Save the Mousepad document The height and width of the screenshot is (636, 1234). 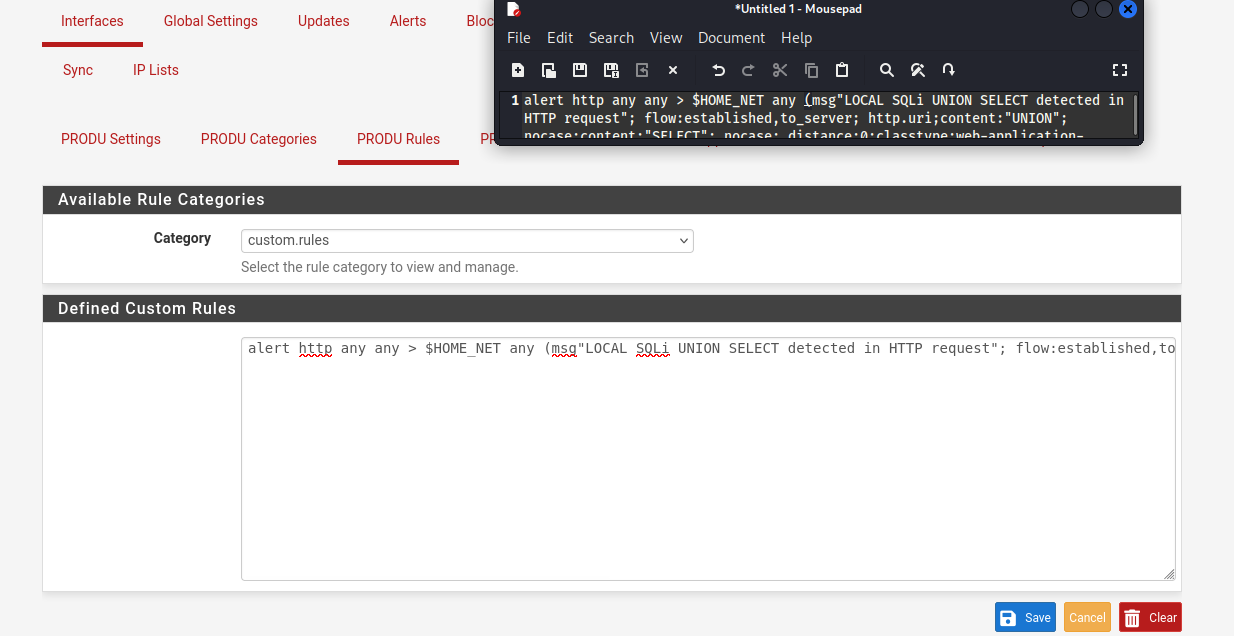[x=580, y=70]
